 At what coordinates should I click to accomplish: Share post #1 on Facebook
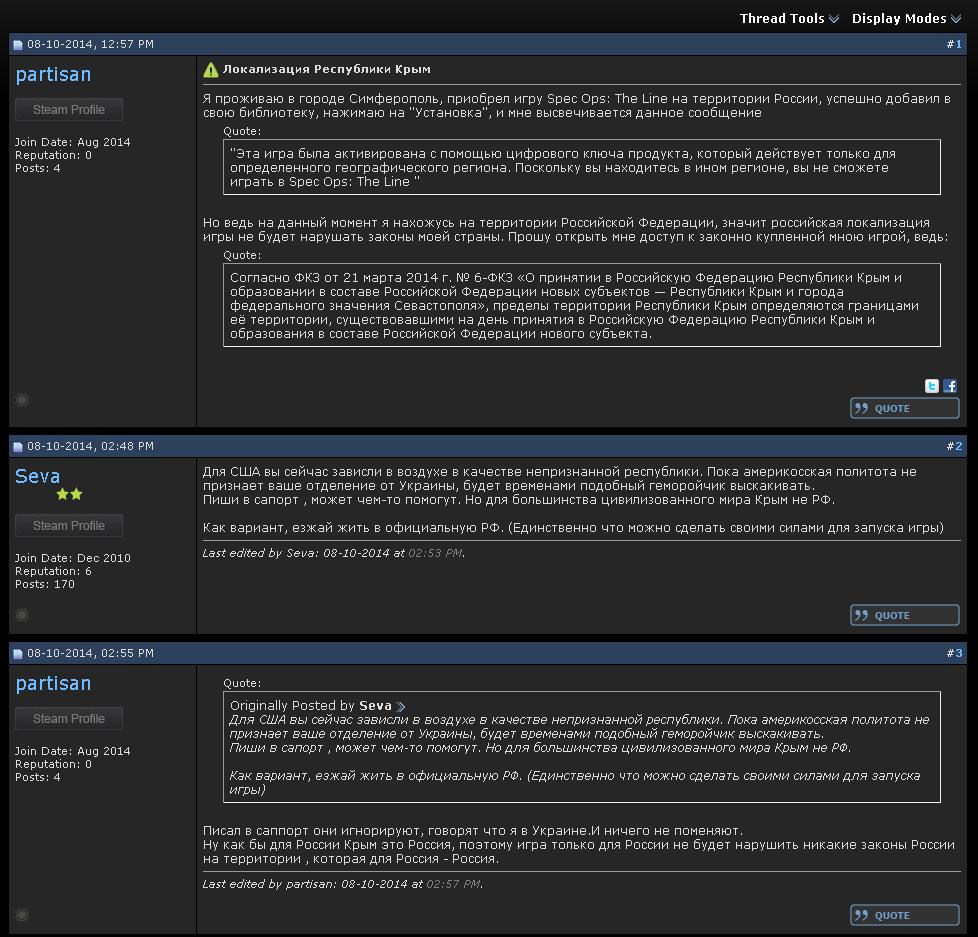(x=950, y=386)
